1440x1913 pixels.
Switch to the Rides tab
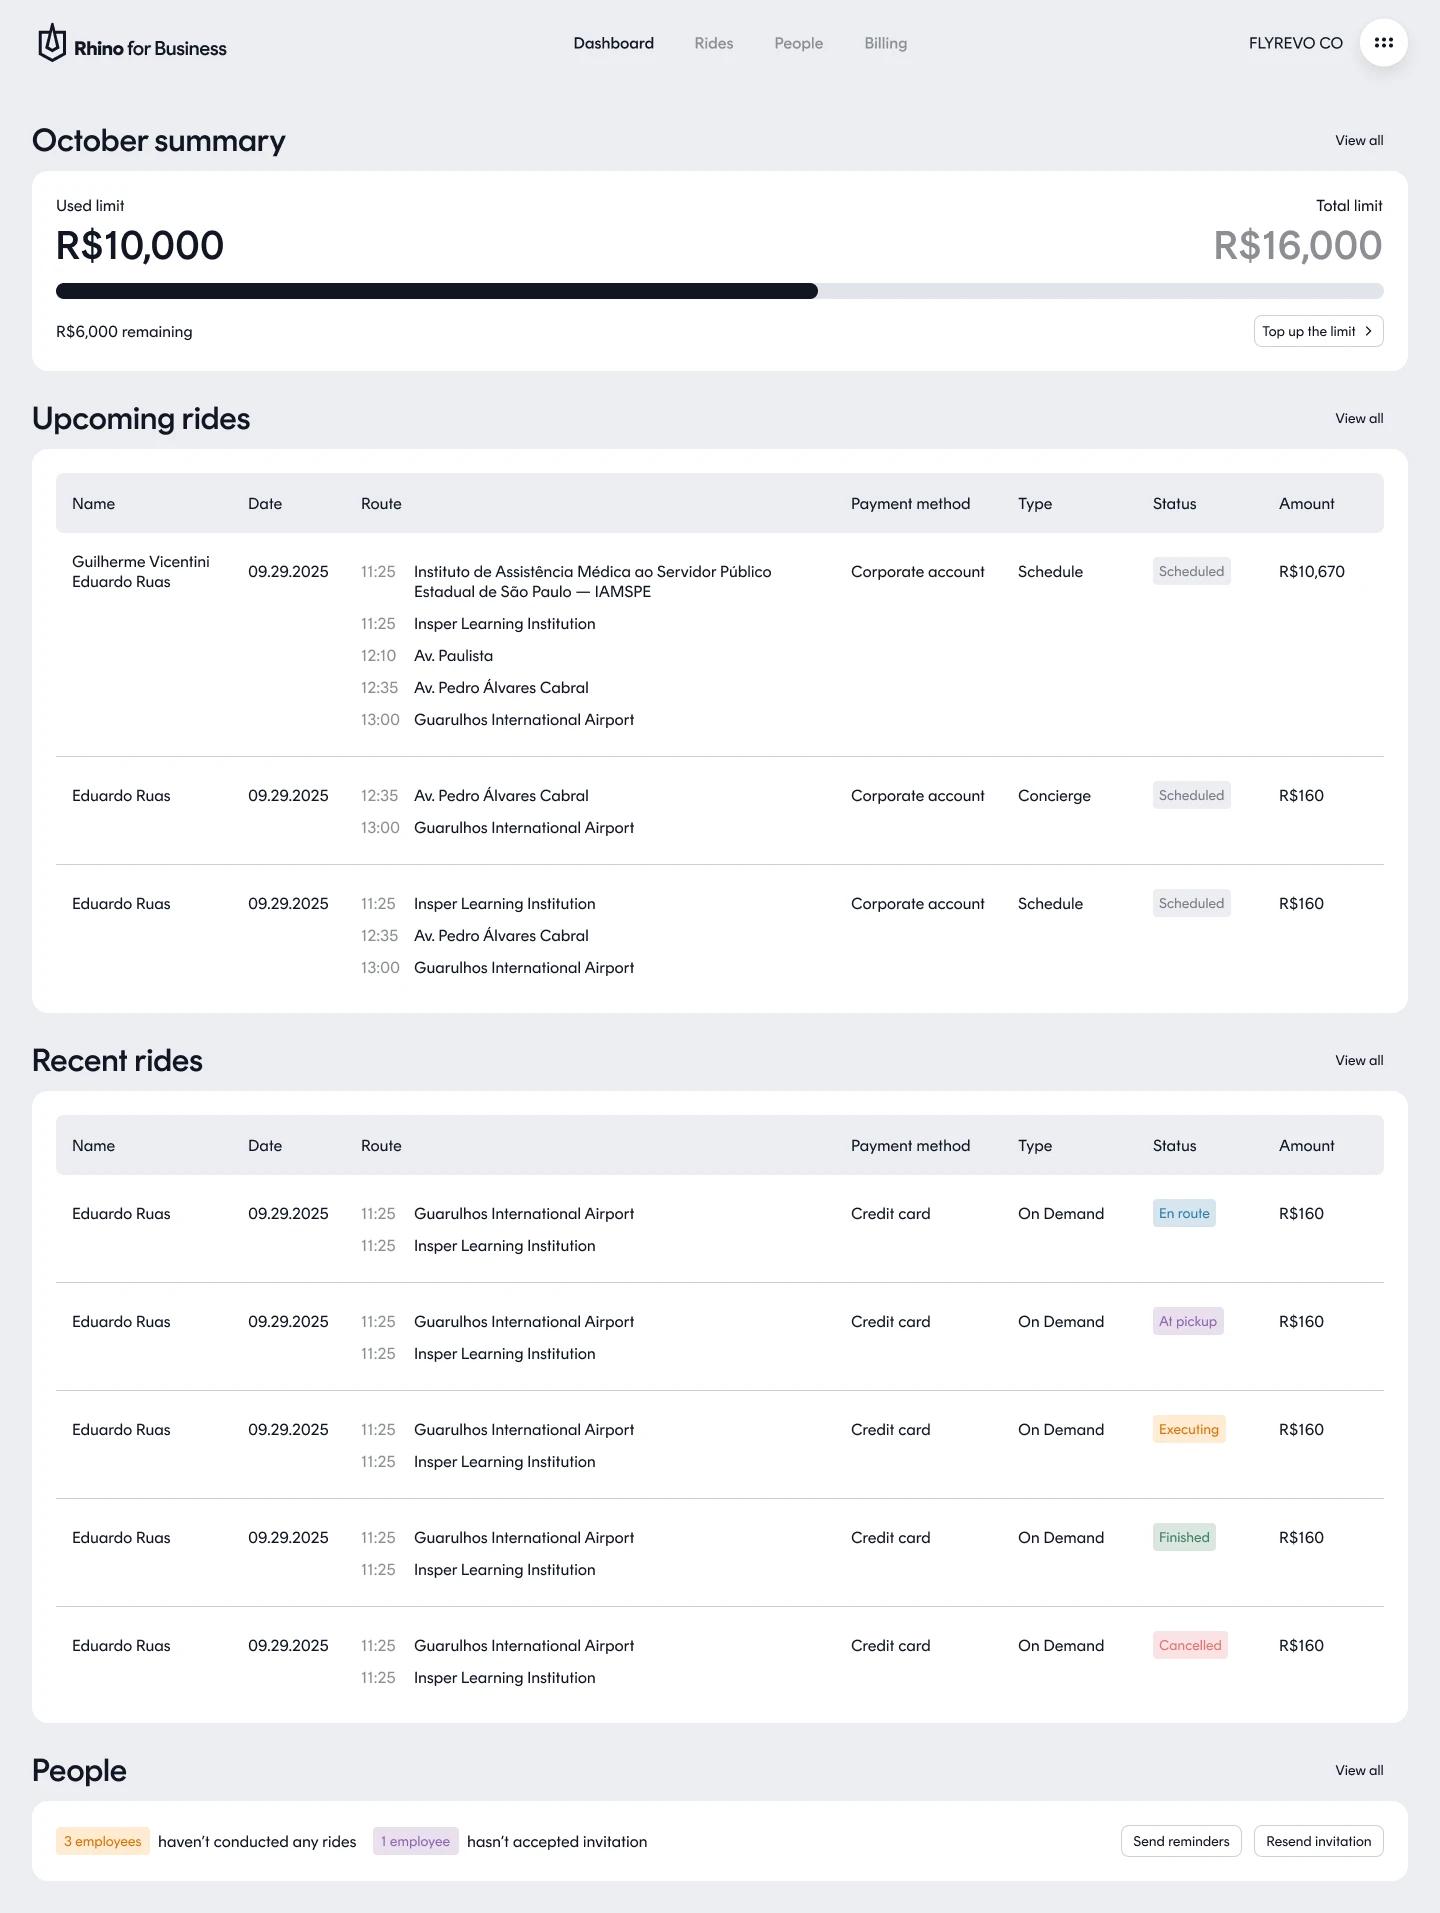tap(714, 43)
